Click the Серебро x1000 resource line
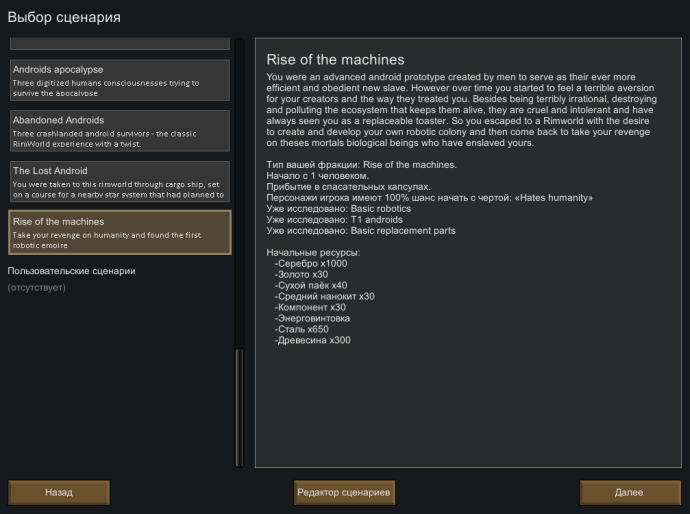The height and width of the screenshot is (514, 690). (x=311, y=263)
